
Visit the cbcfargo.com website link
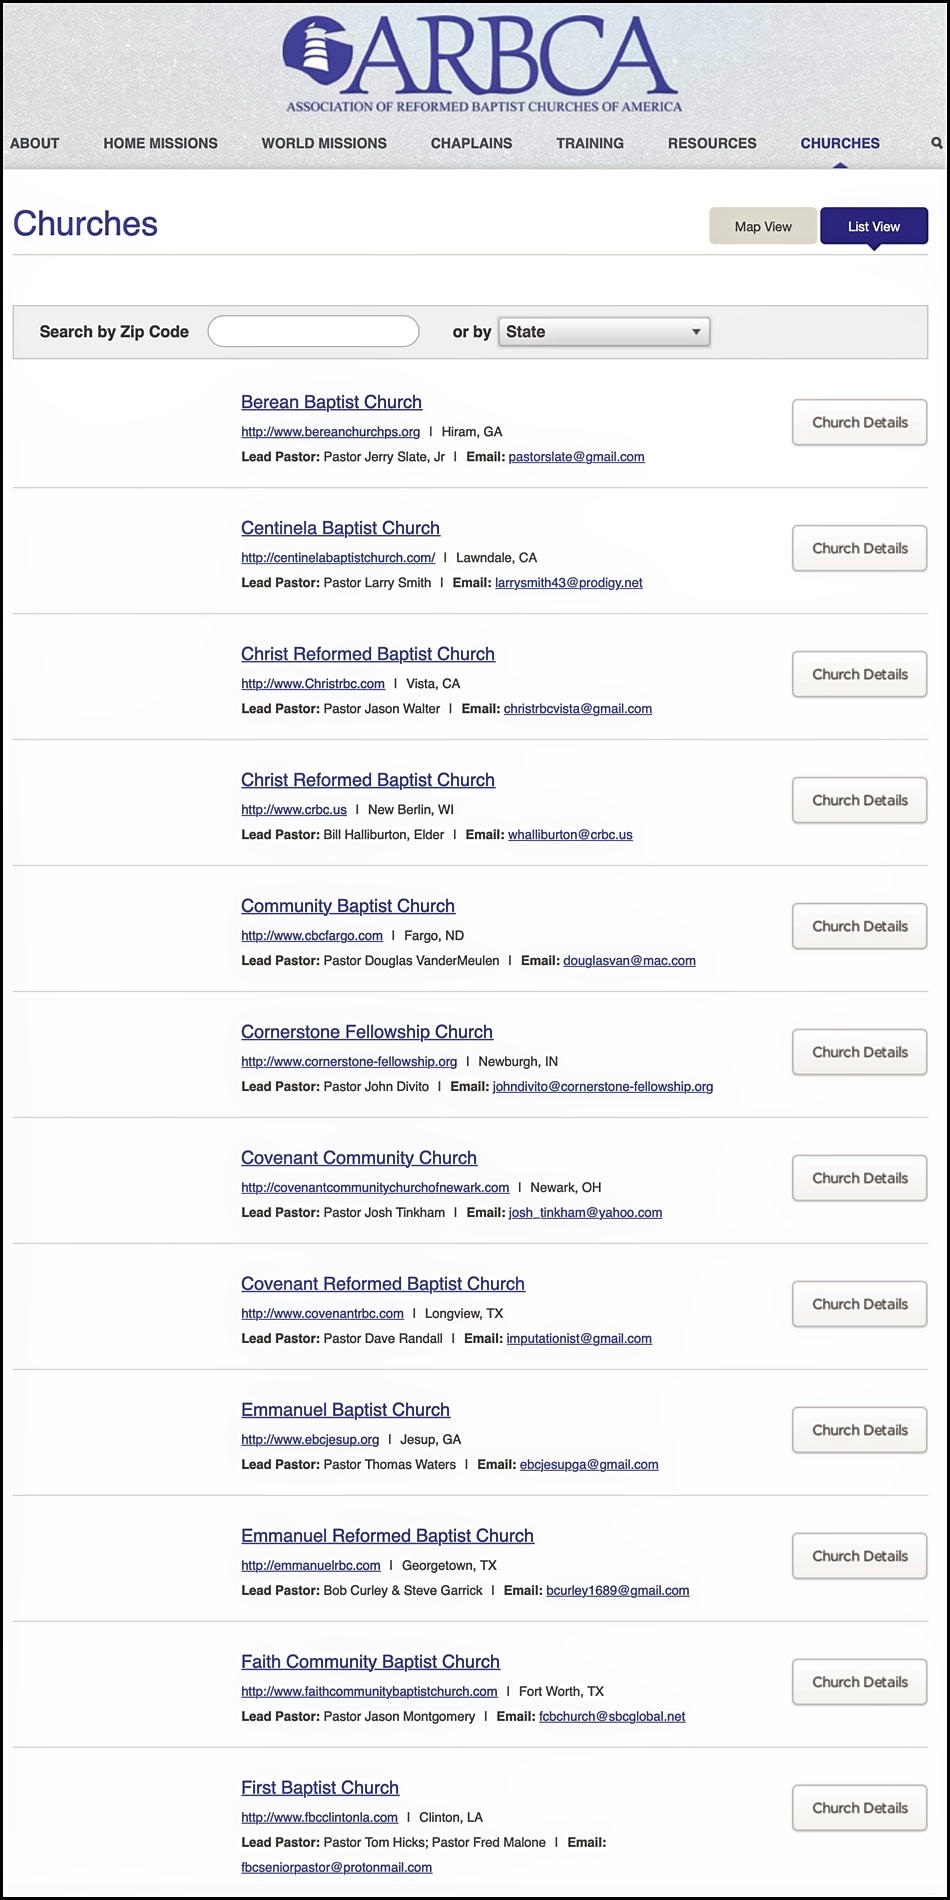[312, 936]
